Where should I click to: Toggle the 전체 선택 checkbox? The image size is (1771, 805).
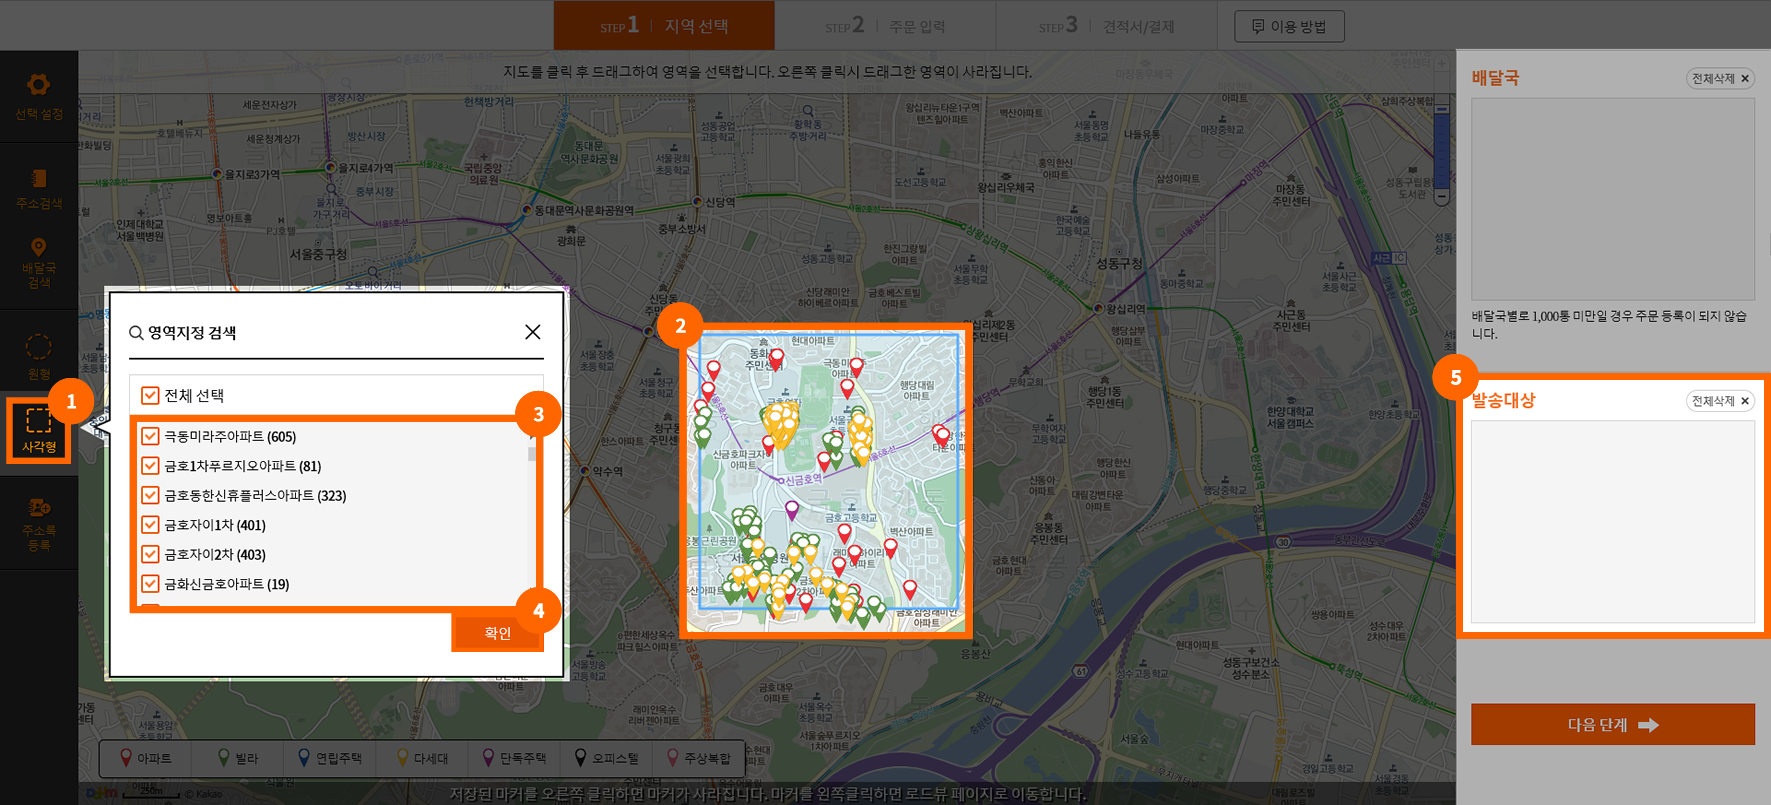(x=150, y=395)
